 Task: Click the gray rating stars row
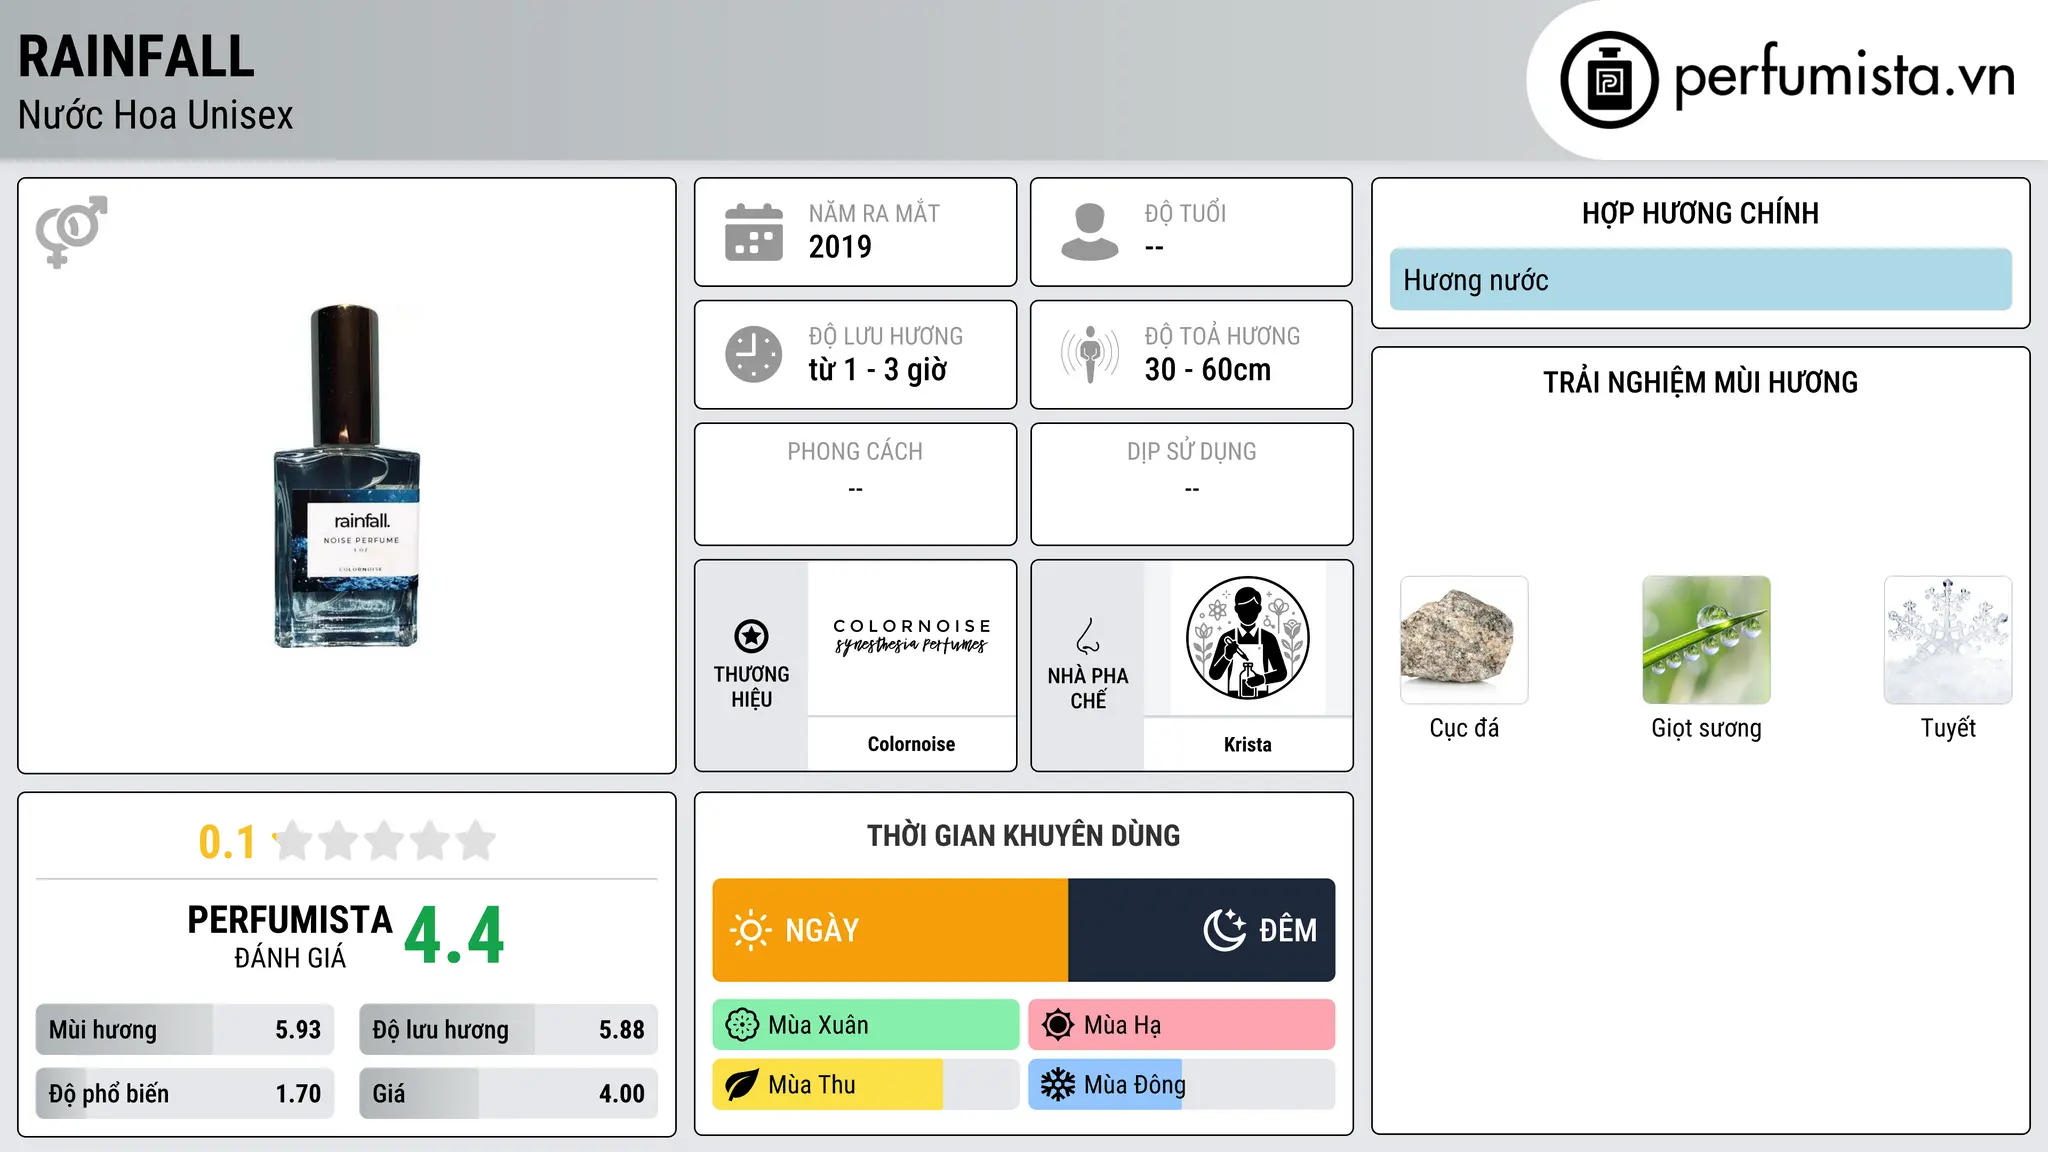pyautogui.click(x=385, y=841)
